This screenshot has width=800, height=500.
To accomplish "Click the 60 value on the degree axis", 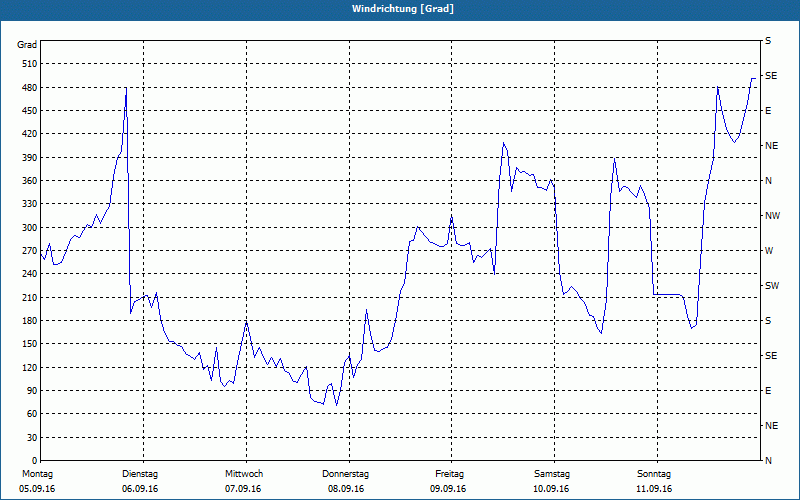I will (x=32, y=414).
